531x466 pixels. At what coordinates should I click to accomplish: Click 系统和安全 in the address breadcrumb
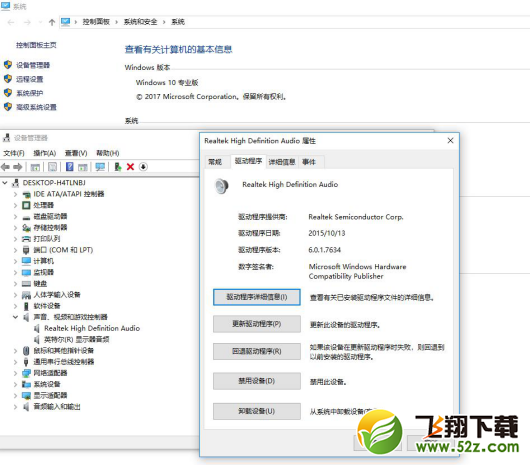(x=140, y=22)
